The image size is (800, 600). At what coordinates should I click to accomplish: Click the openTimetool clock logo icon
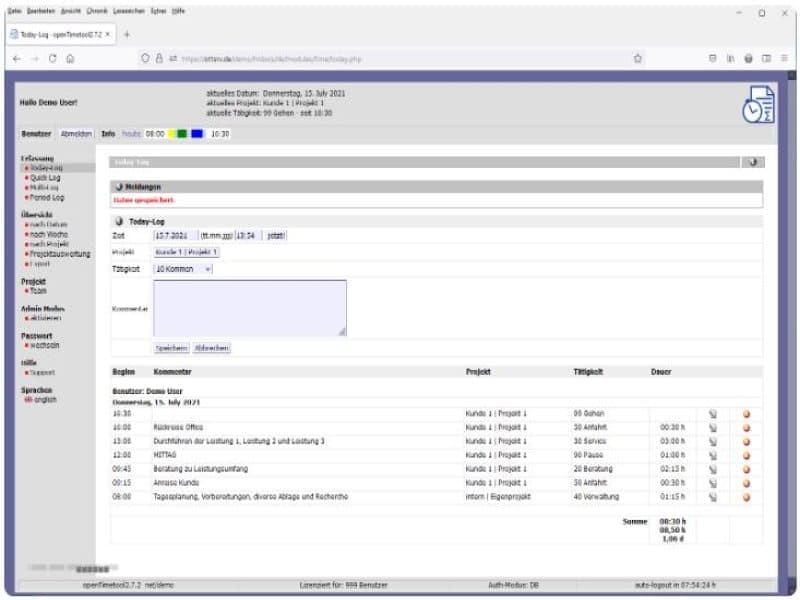pyautogui.click(x=758, y=105)
